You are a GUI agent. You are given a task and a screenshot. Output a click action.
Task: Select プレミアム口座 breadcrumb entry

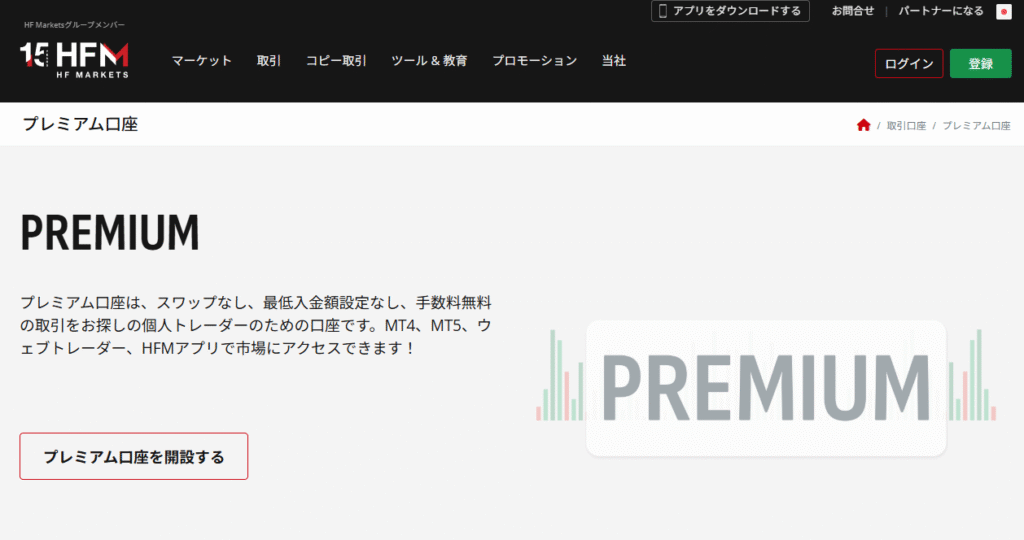click(976, 126)
